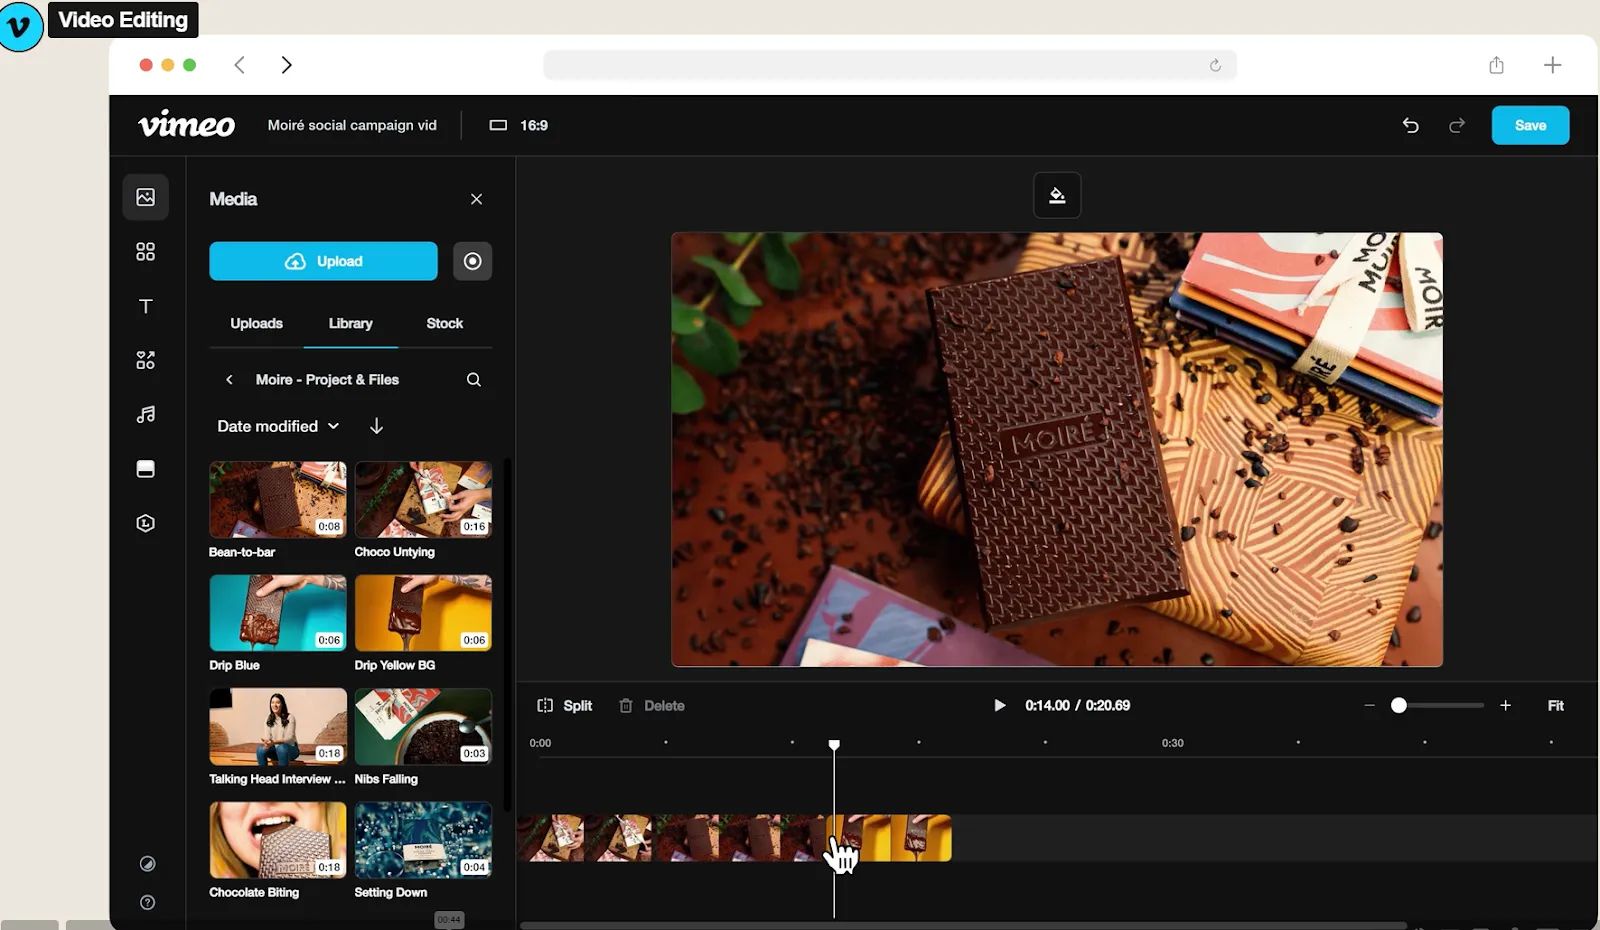Click Fit to fit the timeline

[x=1556, y=706]
